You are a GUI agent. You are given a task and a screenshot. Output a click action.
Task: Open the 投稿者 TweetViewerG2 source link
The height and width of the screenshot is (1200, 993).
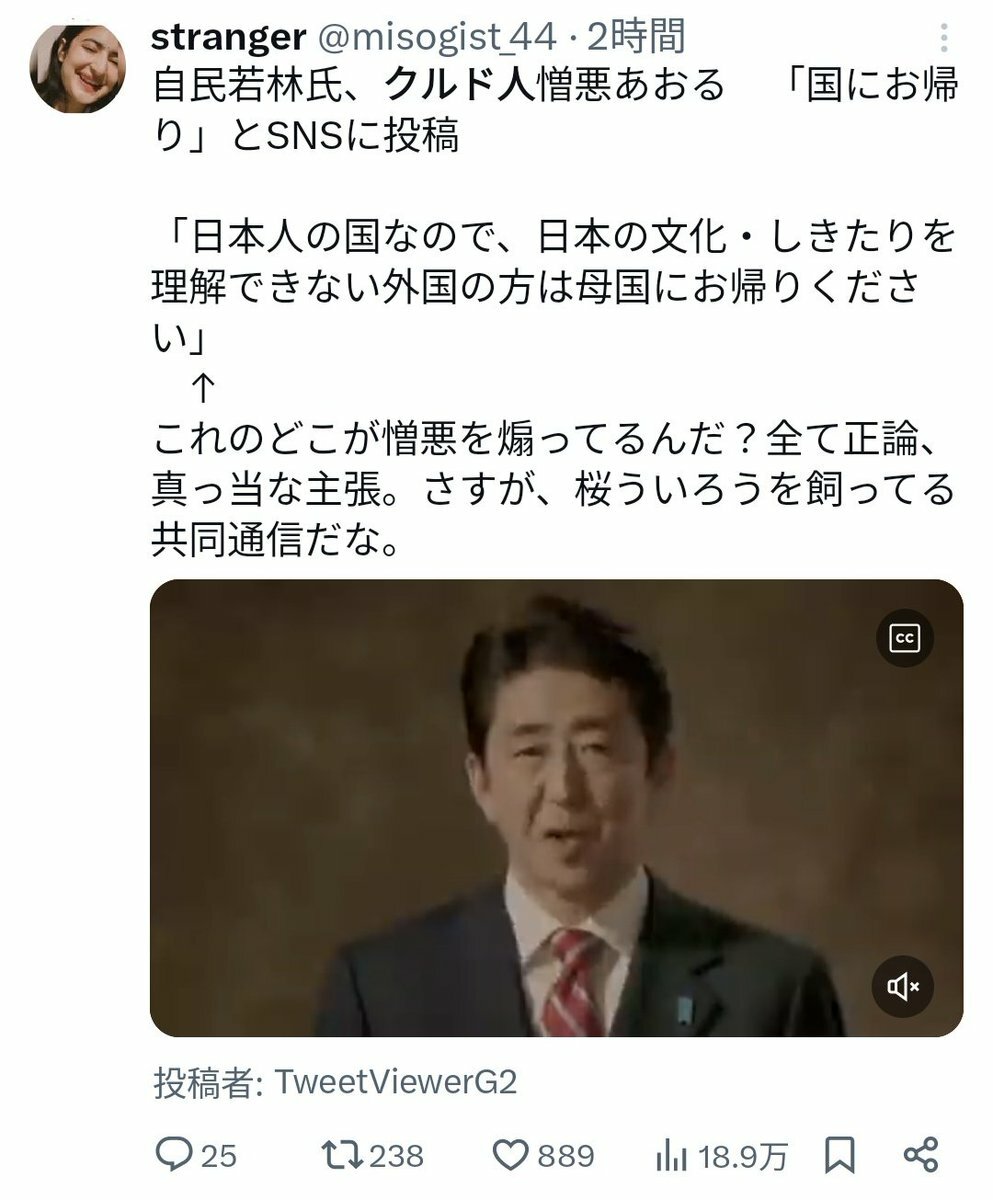pos(335,1082)
